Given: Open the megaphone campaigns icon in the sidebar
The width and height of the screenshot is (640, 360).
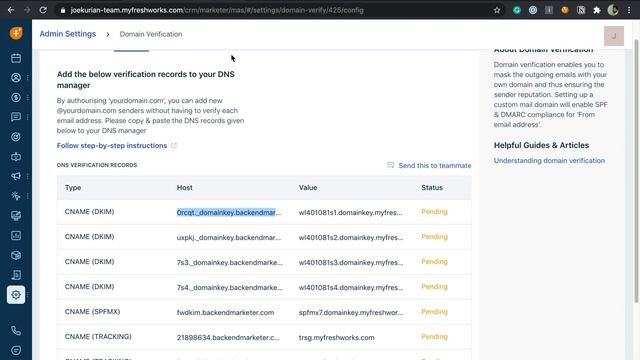Looking at the screenshot, I should pos(16,176).
